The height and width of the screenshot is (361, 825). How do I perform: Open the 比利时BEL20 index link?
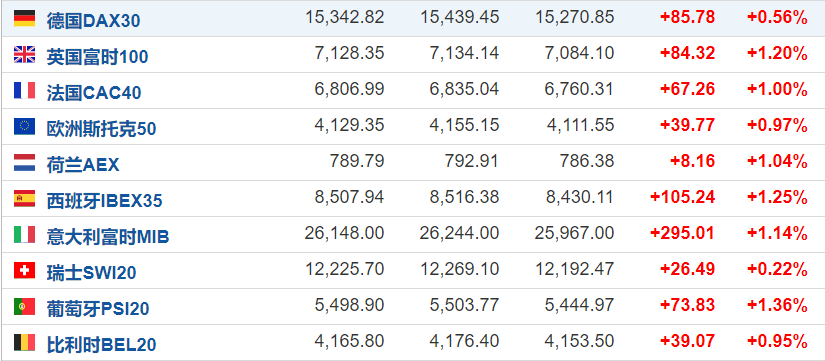pyautogui.click(x=102, y=345)
